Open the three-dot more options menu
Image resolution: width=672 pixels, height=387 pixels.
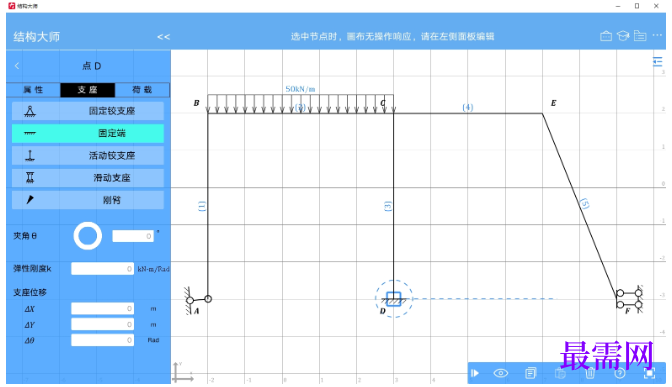point(657,36)
